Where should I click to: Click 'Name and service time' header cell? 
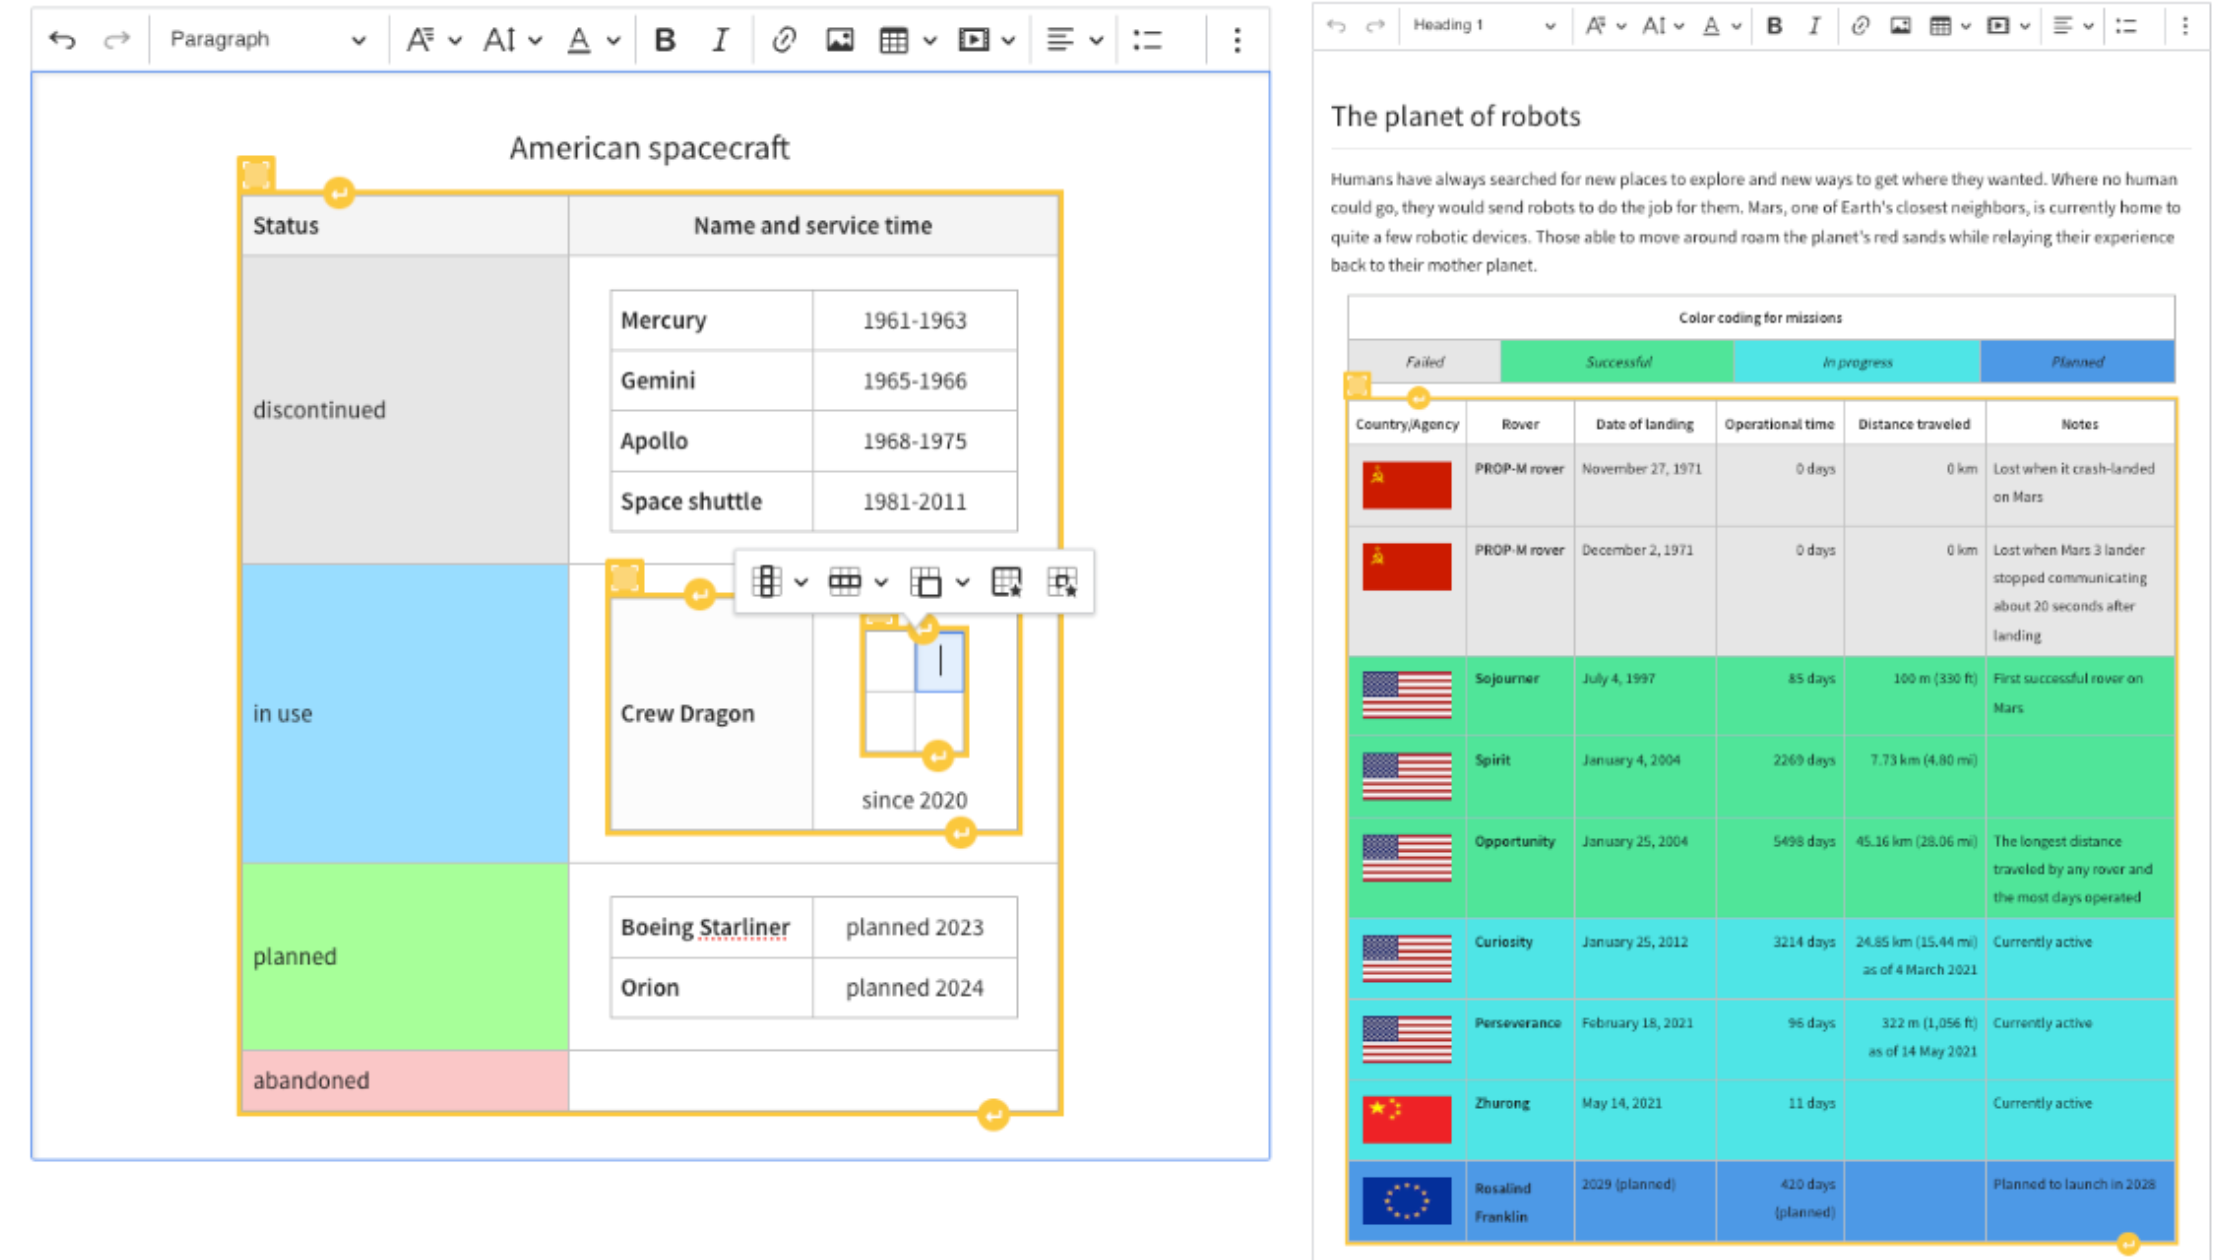(x=813, y=225)
